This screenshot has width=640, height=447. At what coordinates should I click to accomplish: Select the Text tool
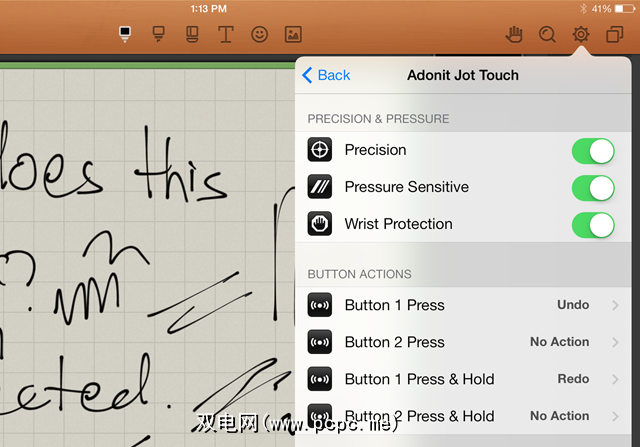[226, 35]
